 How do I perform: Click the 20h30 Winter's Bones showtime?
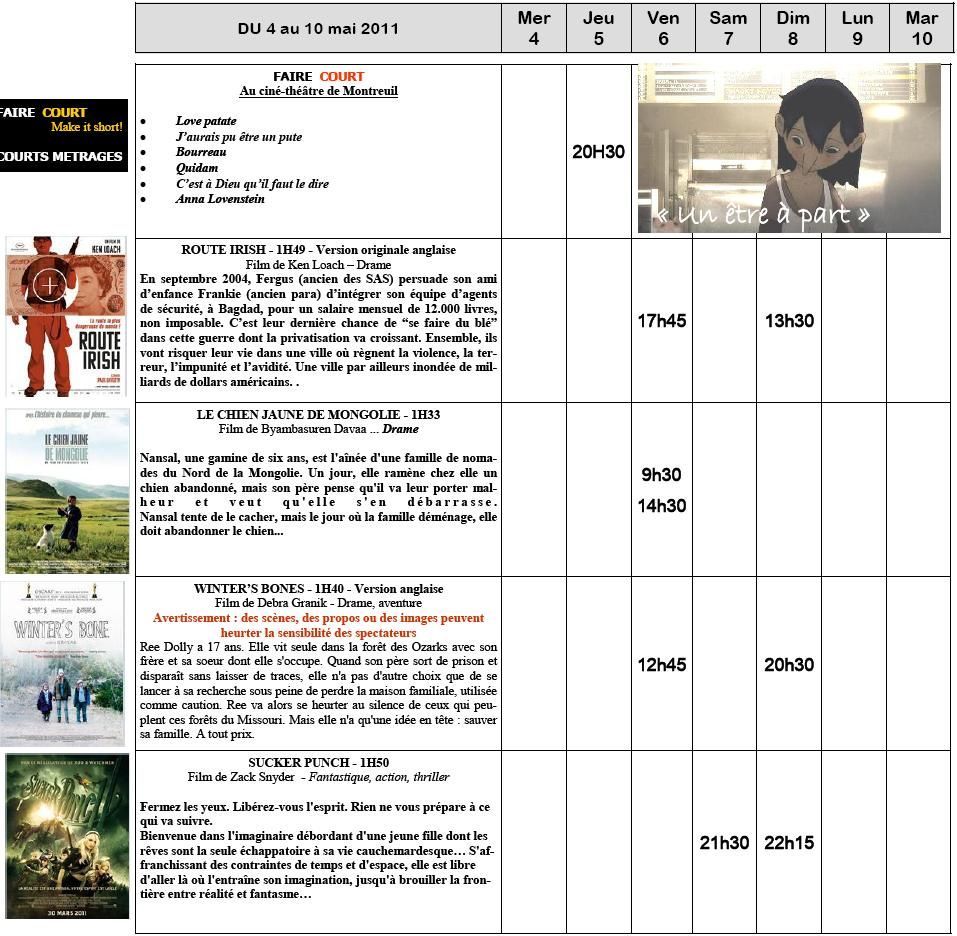pyautogui.click(x=789, y=664)
